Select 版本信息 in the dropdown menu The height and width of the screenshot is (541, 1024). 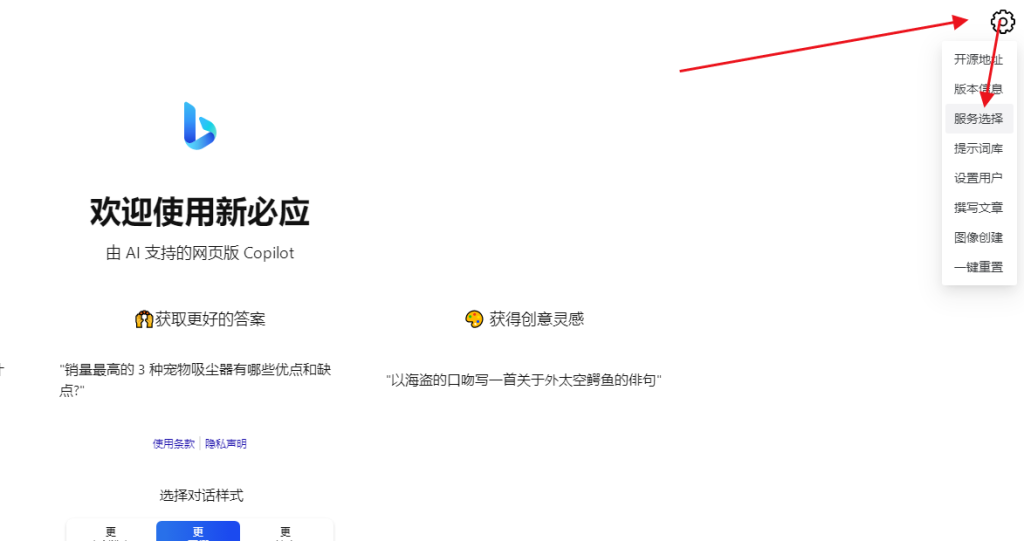(979, 89)
